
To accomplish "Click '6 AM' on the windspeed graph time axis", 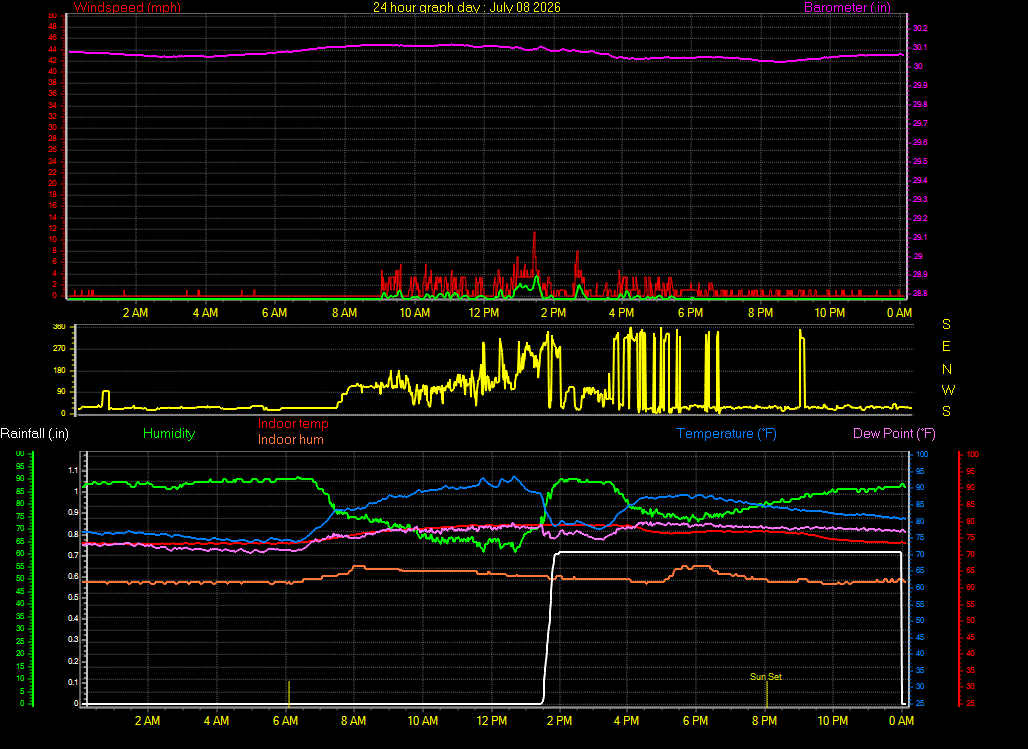I will tap(274, 313).
